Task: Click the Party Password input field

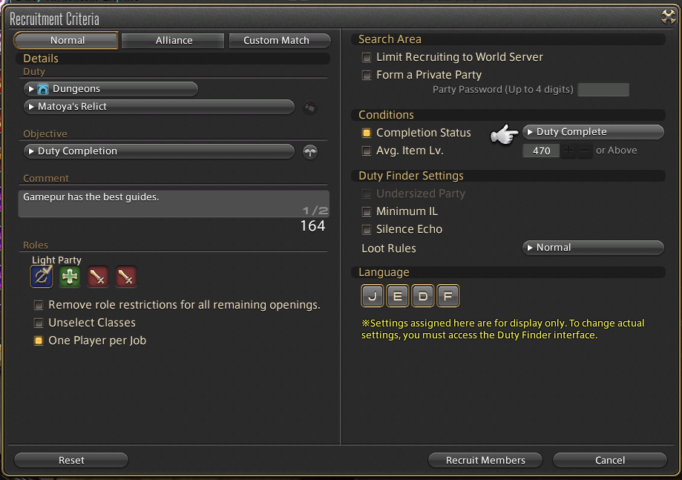Action: click(603, 90)
